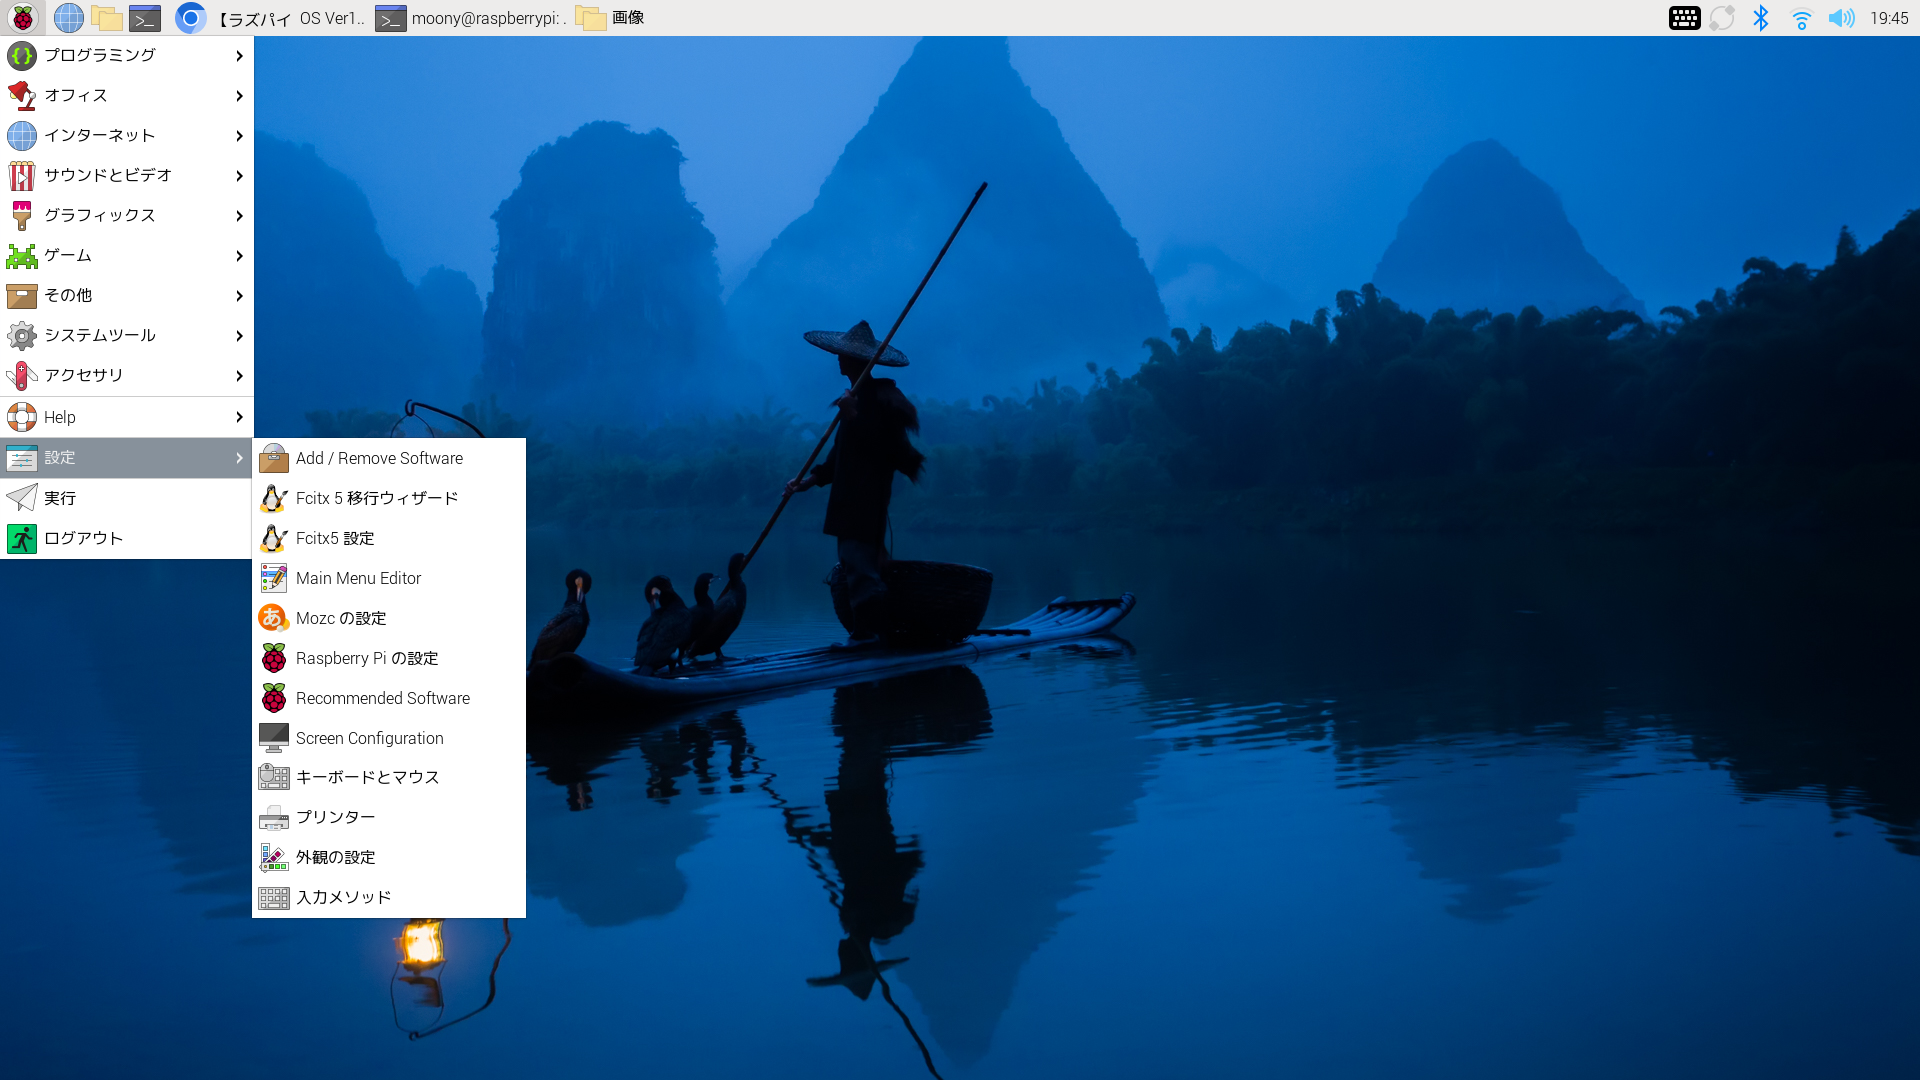1920x1080 pixels.
Task: Open Raspberry Pi の設定
Action: (367, 658)
